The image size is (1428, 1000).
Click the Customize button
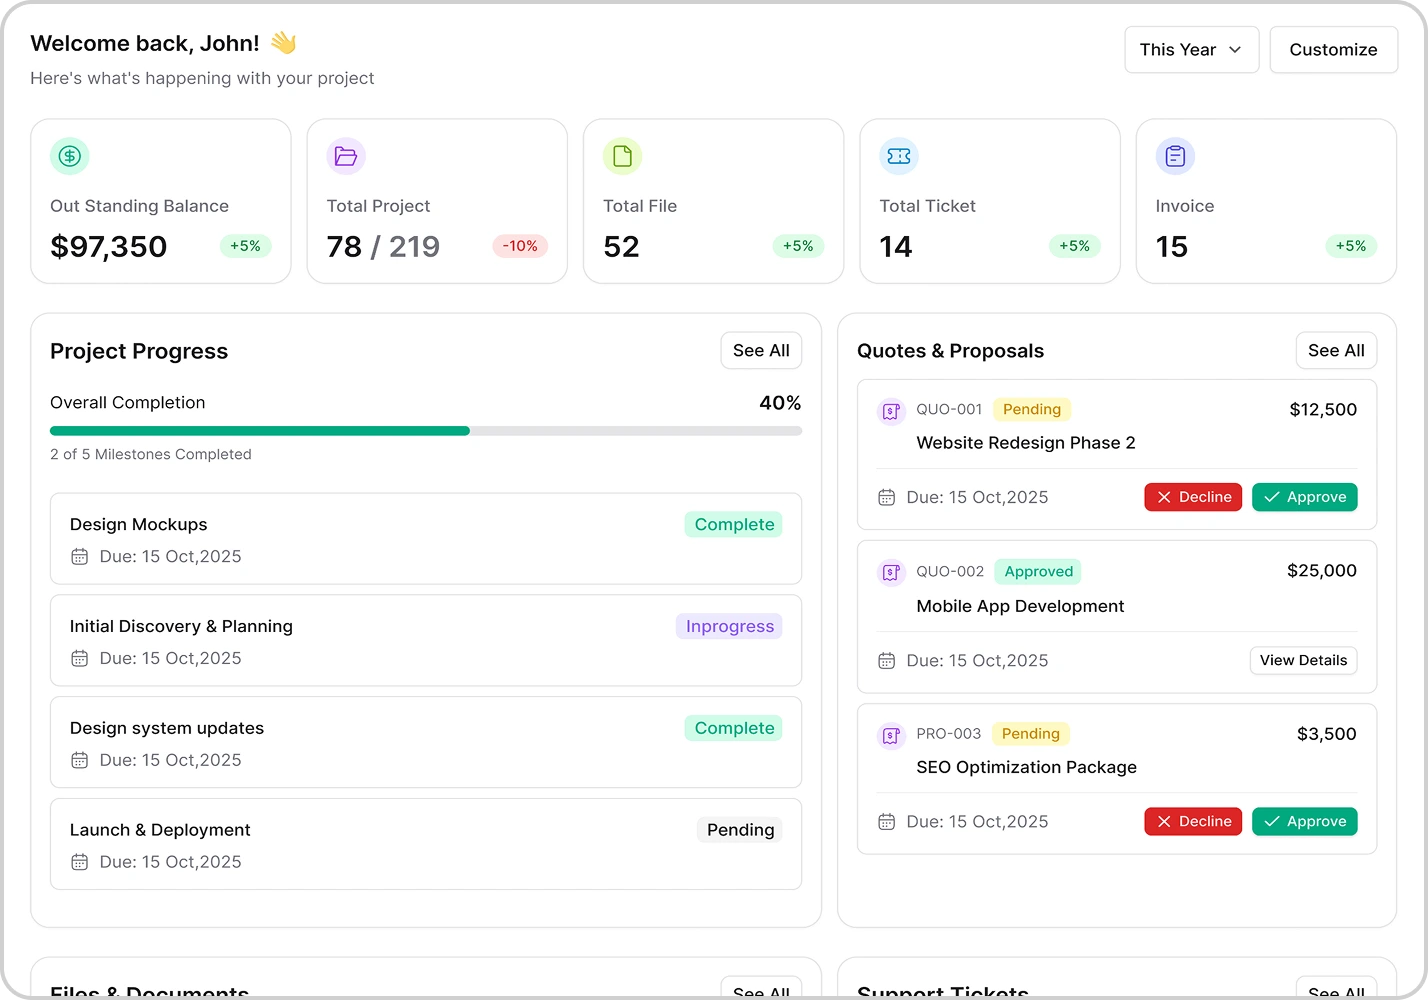(1333, 49)
